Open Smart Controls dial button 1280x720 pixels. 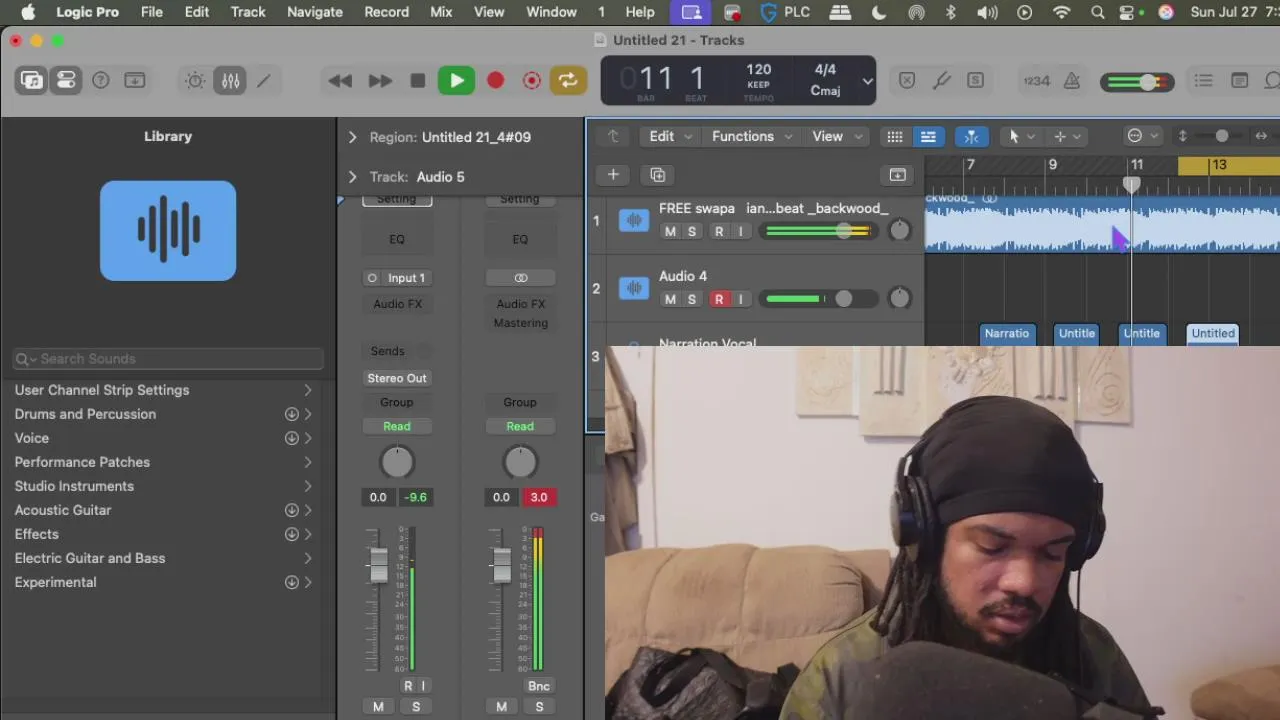click(x=195, y=81)
